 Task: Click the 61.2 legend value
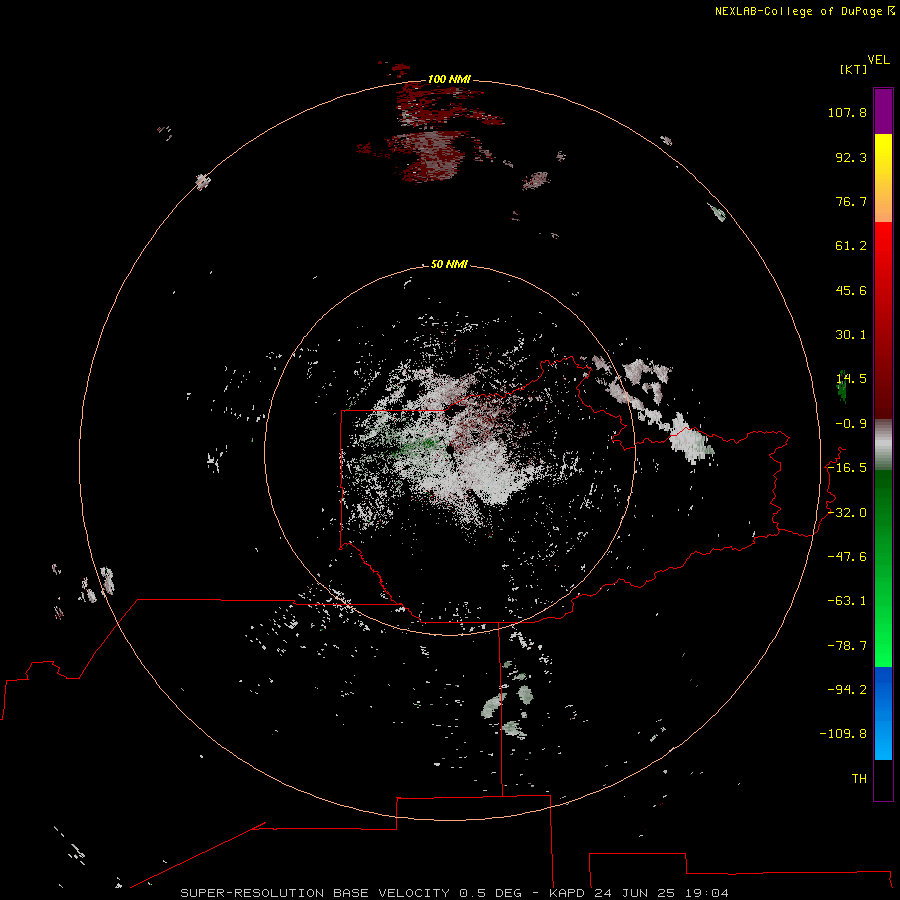pyautogui.click(x=851, y=246)
